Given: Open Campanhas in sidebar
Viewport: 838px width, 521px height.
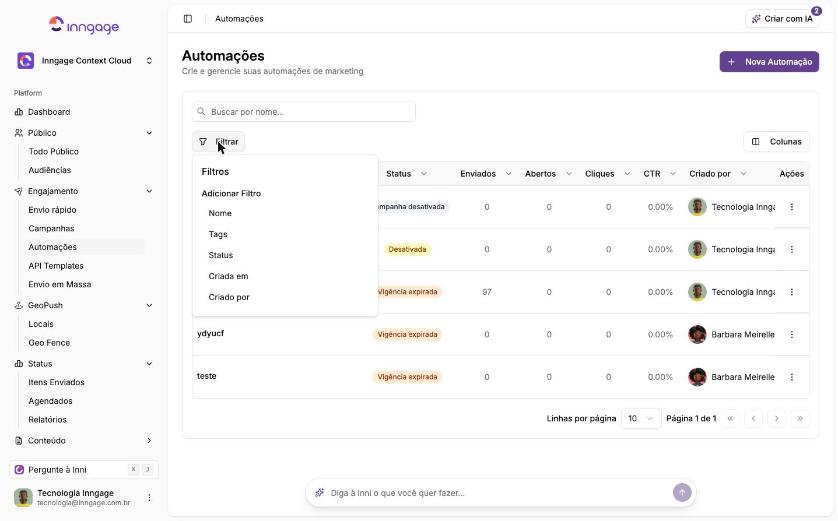Looking at the screenshot, I should pos(51,228).
